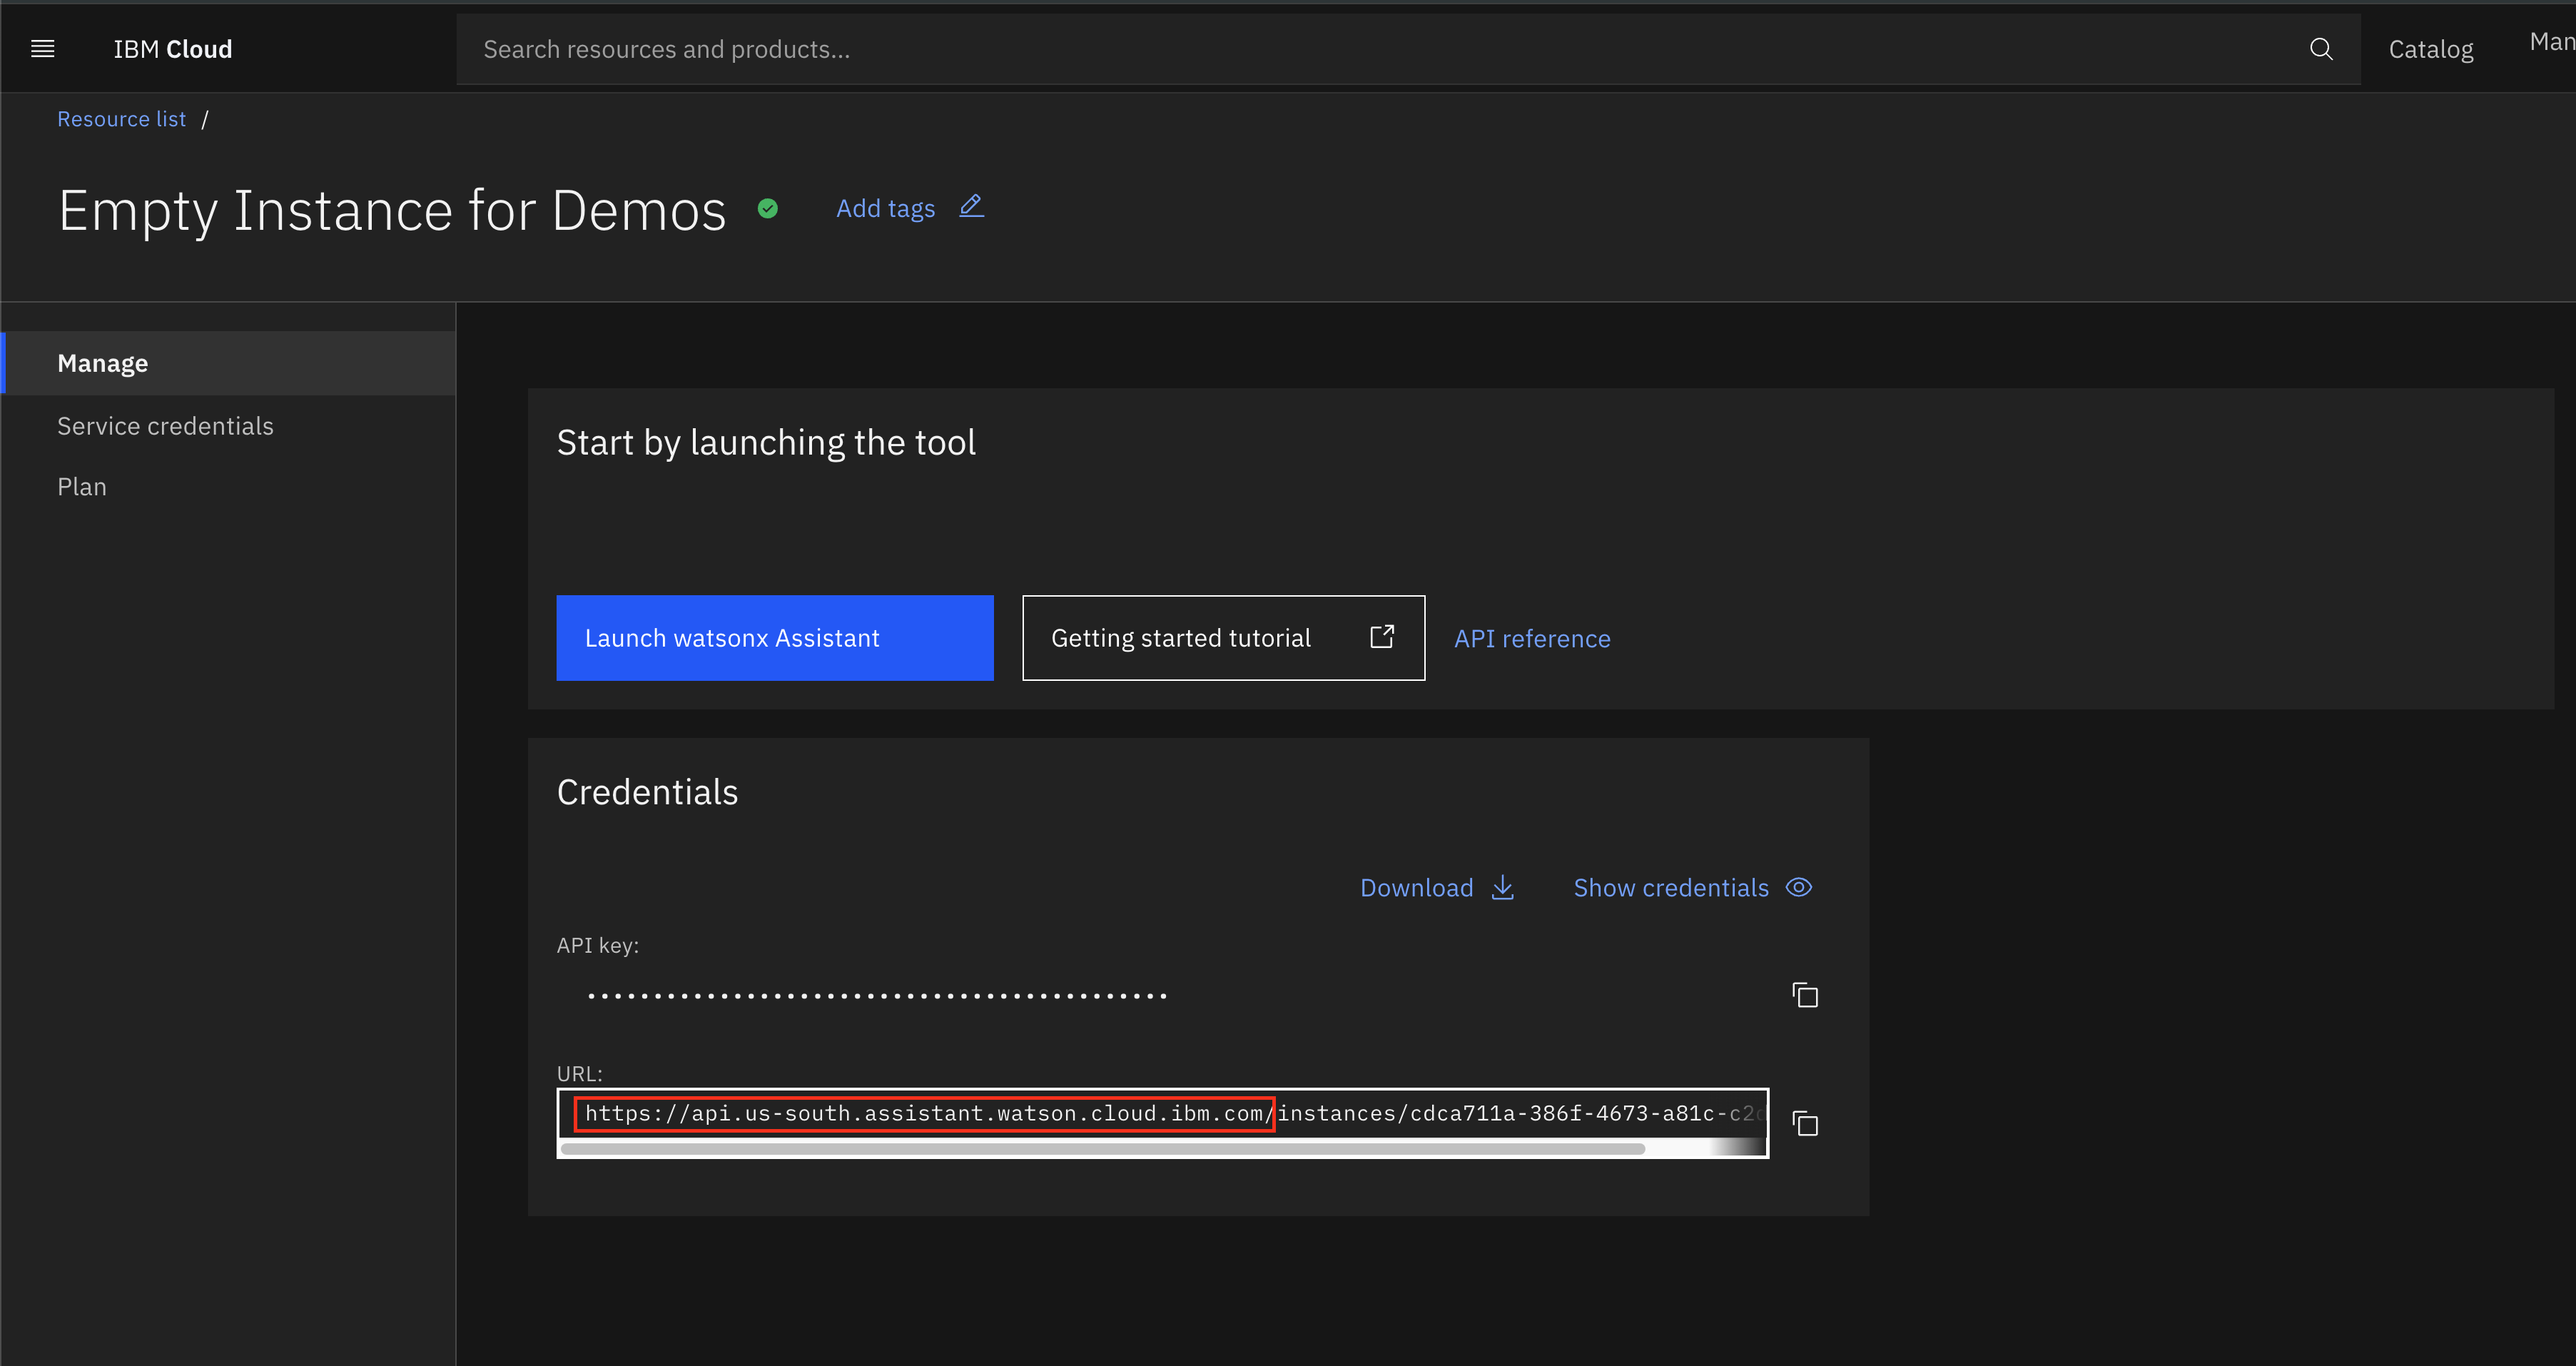Open the Plan section
This screenshot has width=2576, height=1366.
coord(82,487)
